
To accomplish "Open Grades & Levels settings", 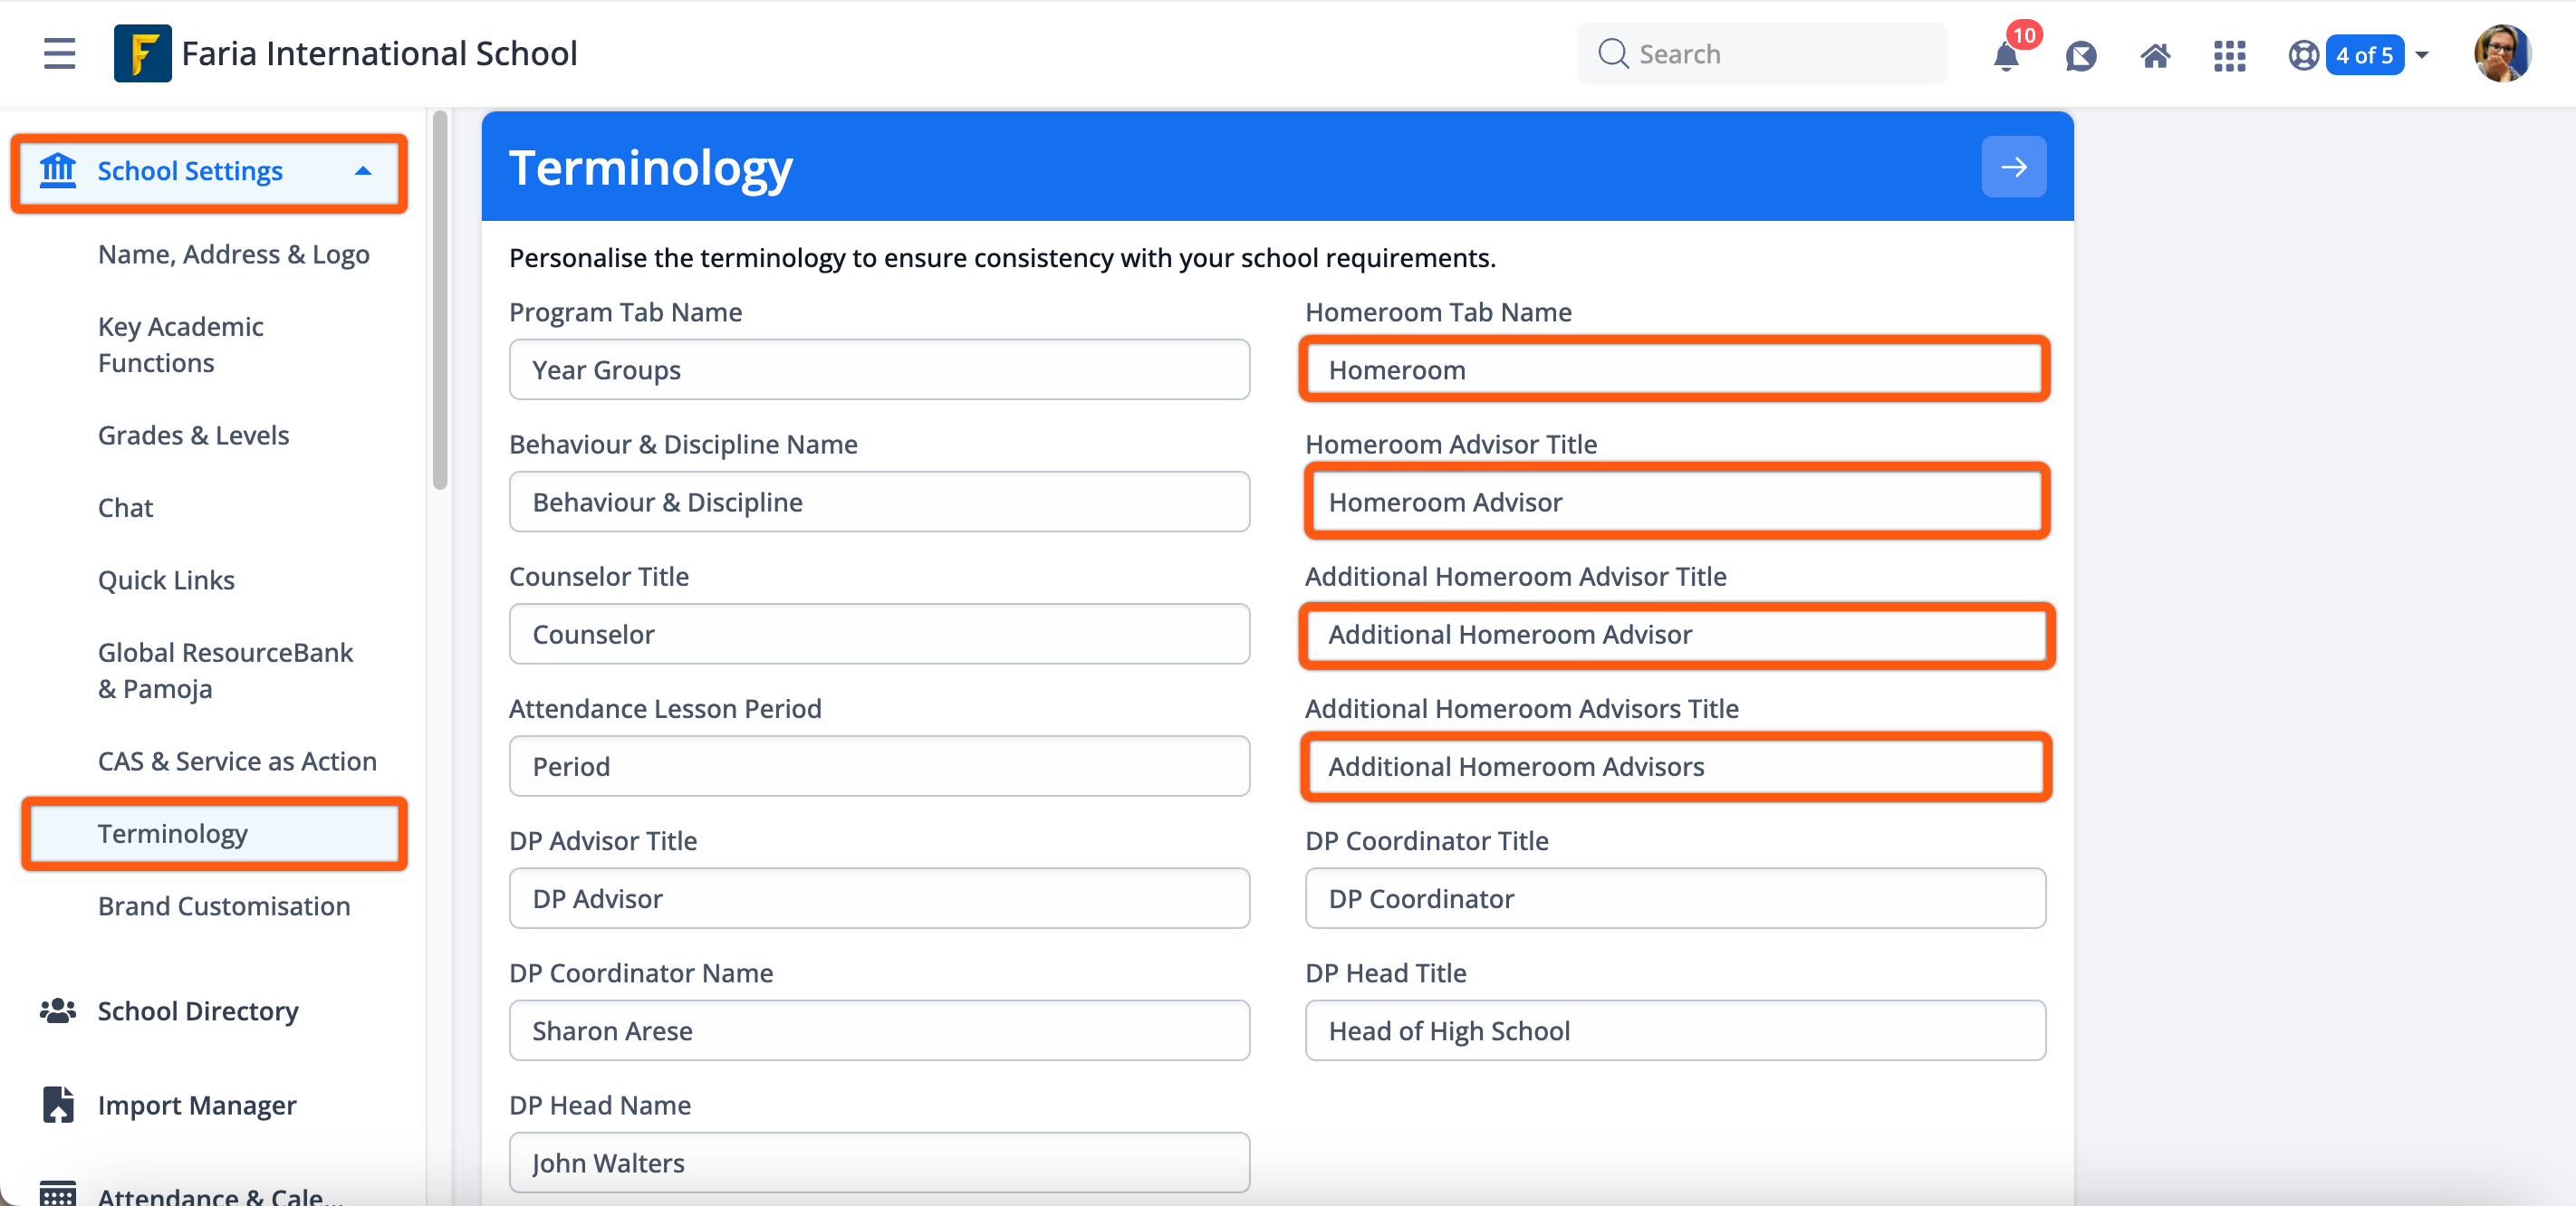I will (193, 435).
